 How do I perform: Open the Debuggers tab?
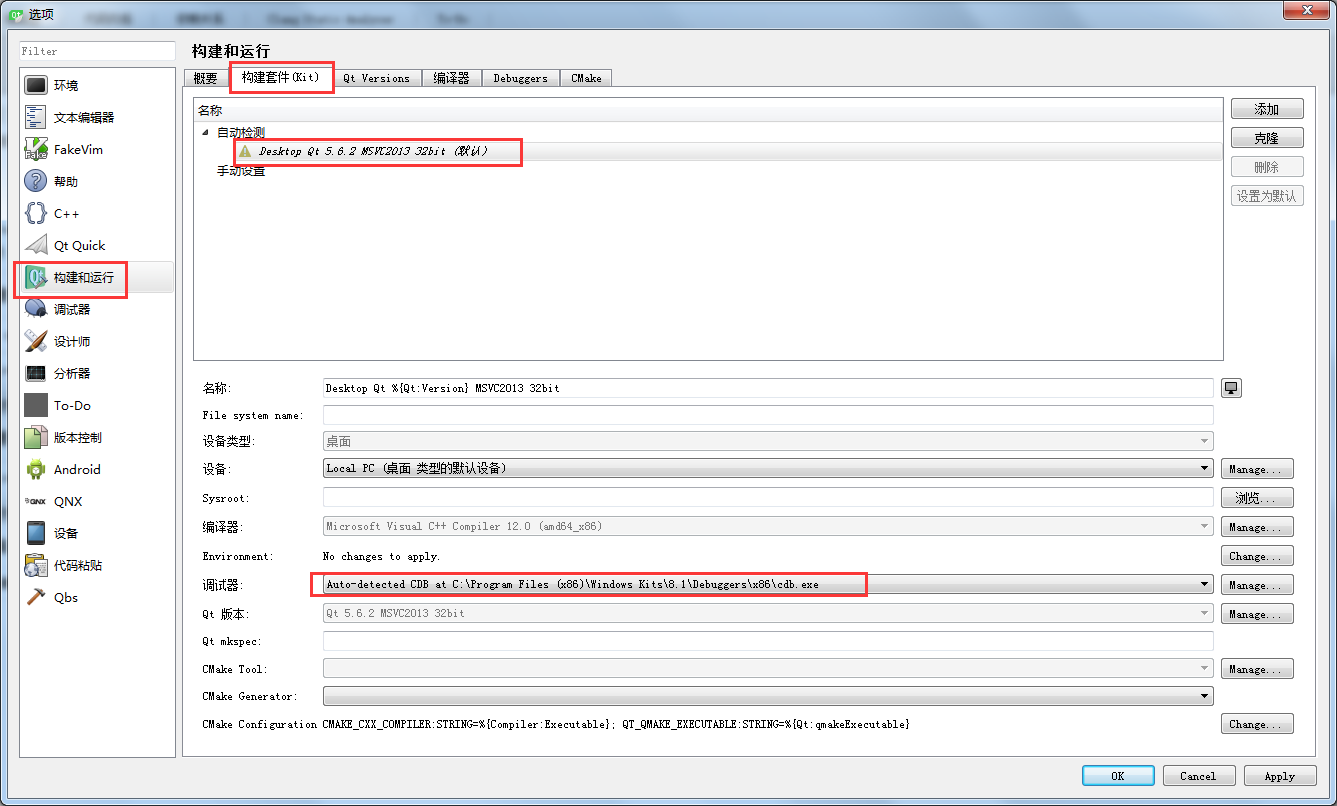[x=520, y=77]
